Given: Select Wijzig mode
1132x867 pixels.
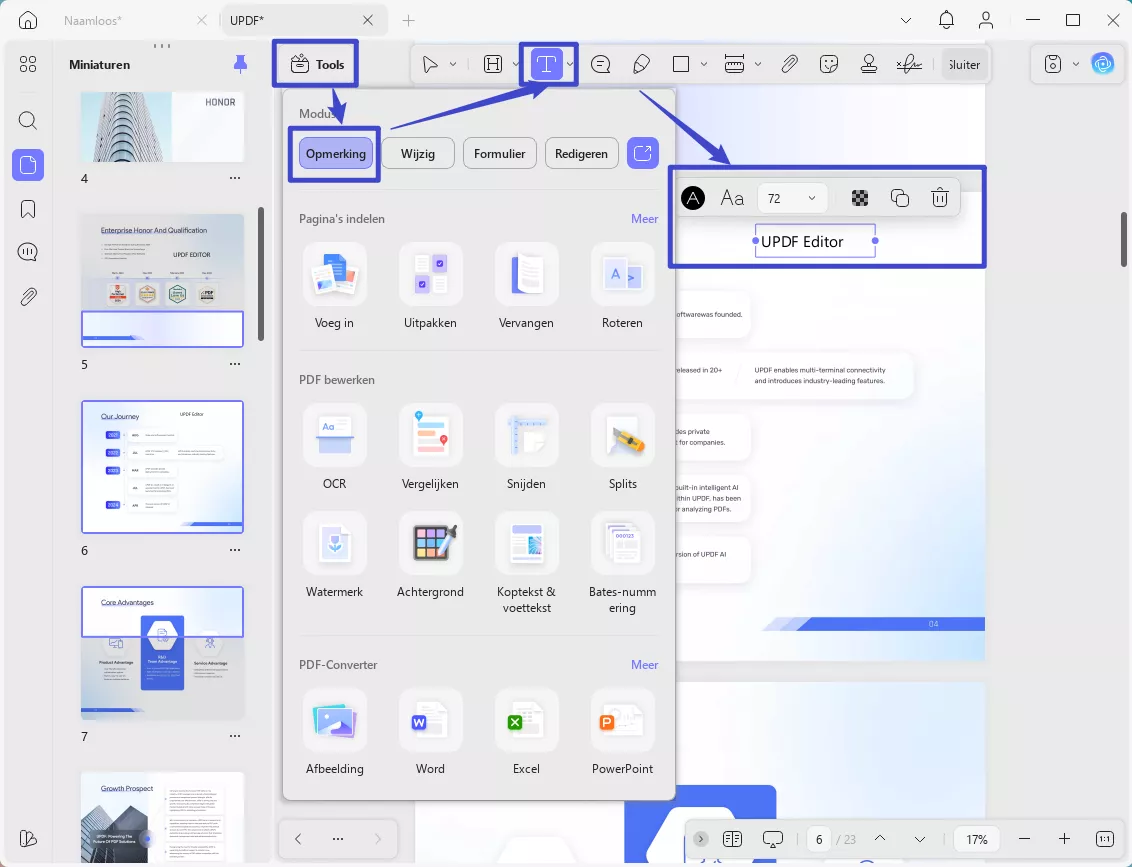Looking at the screenshot, I should pyautogui.click(x=418, y=154).
